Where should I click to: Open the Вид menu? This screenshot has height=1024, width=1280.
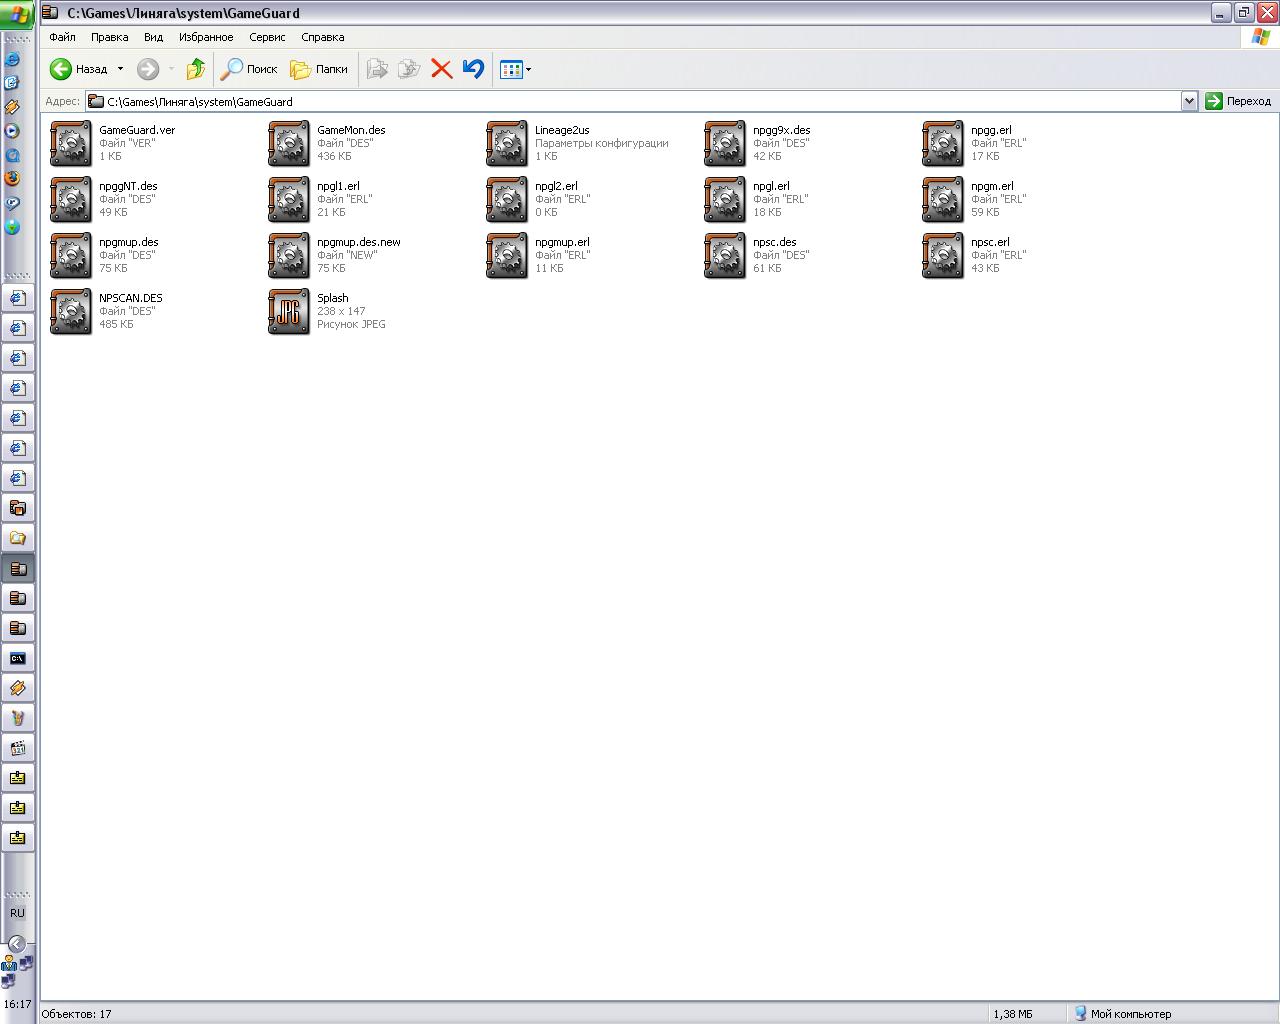point(153,37)
